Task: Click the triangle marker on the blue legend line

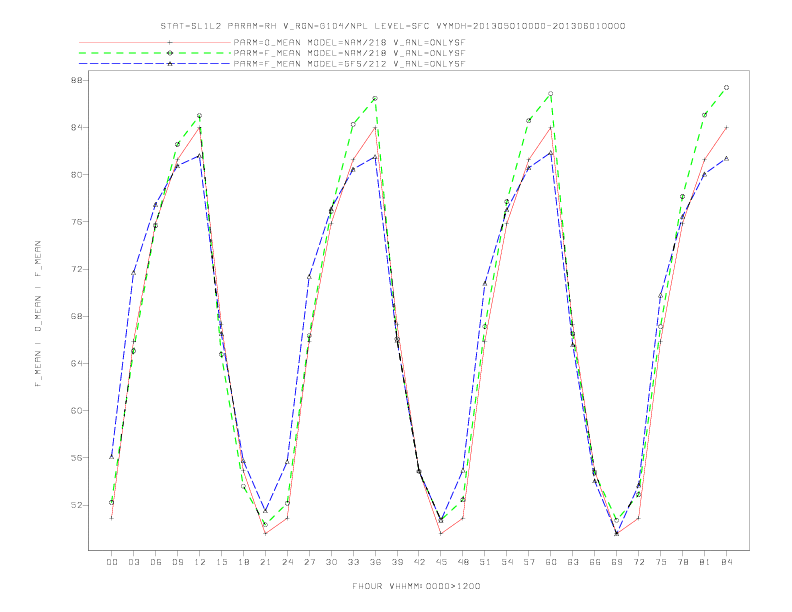Action: click(170, 64)
